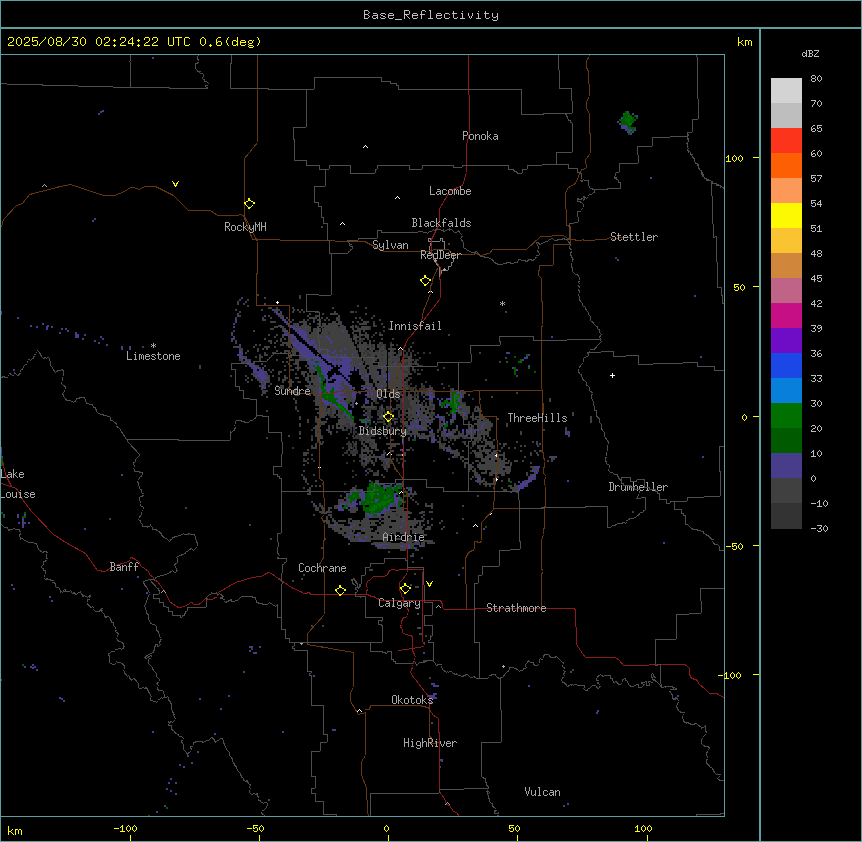Click the asterisk marker east of Innisfail
The height and width of the screenshot is (842, 862).
(502, 303)
